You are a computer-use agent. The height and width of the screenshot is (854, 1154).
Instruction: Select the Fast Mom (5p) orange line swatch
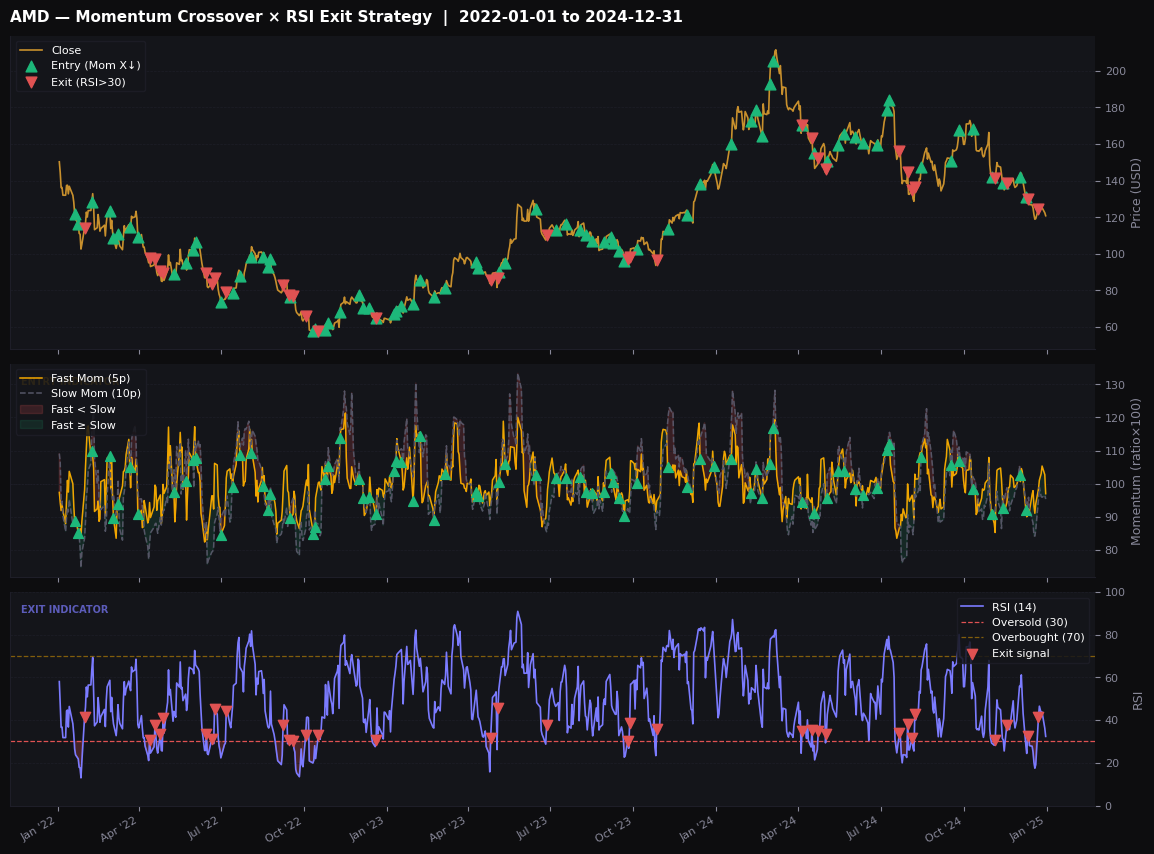pos(31,378)
